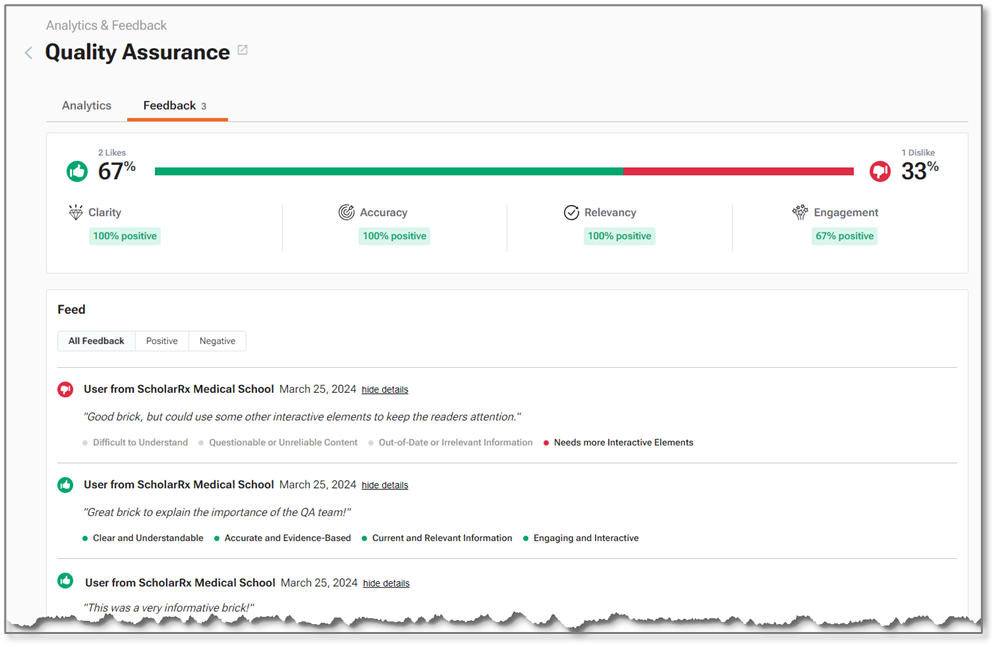Filter feed by Negative feedback
Image resolution: width=996 pixels, height=647 pixels.
[217, 341]
